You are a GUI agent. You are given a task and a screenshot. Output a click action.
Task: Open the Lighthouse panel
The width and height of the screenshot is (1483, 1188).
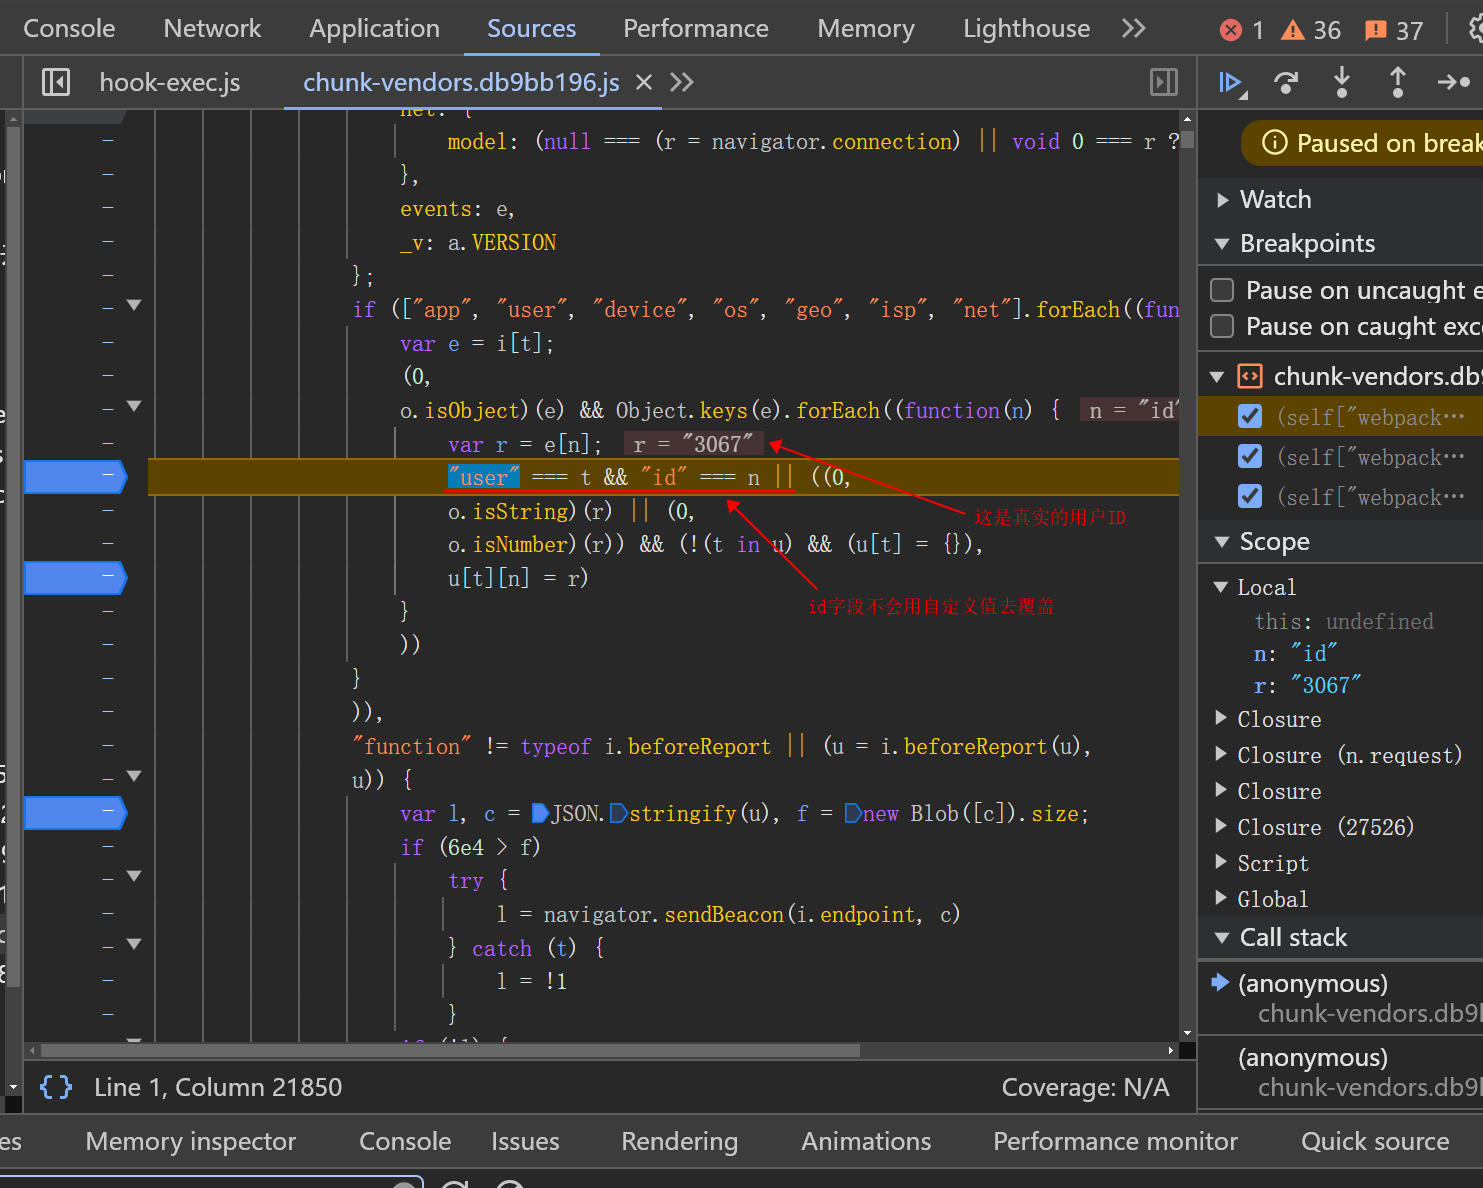coord(1026,28)
